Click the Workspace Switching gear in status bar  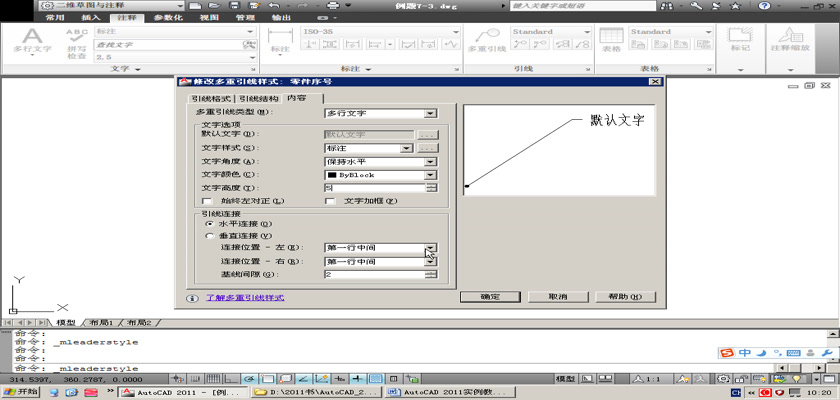click(723, 379)
